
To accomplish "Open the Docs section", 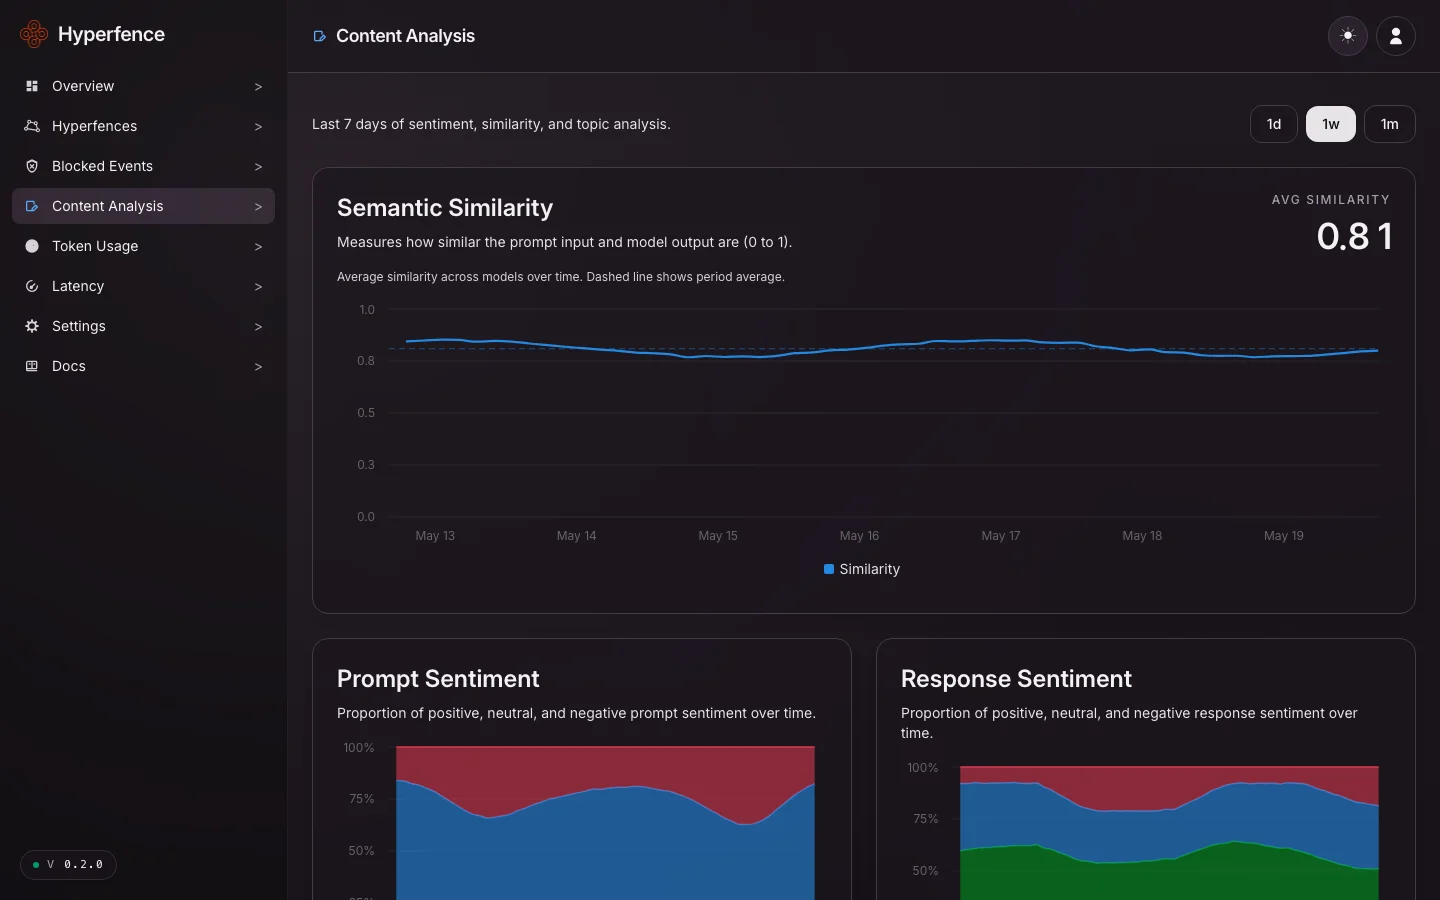I will pos(143,366).
